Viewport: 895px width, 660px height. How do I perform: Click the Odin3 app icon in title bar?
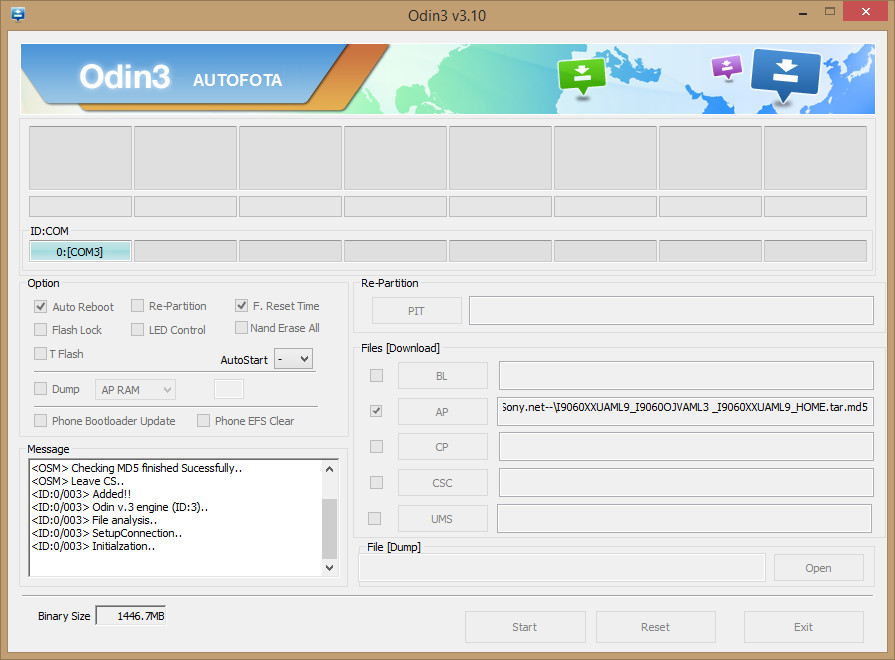[x=18, y=14]
